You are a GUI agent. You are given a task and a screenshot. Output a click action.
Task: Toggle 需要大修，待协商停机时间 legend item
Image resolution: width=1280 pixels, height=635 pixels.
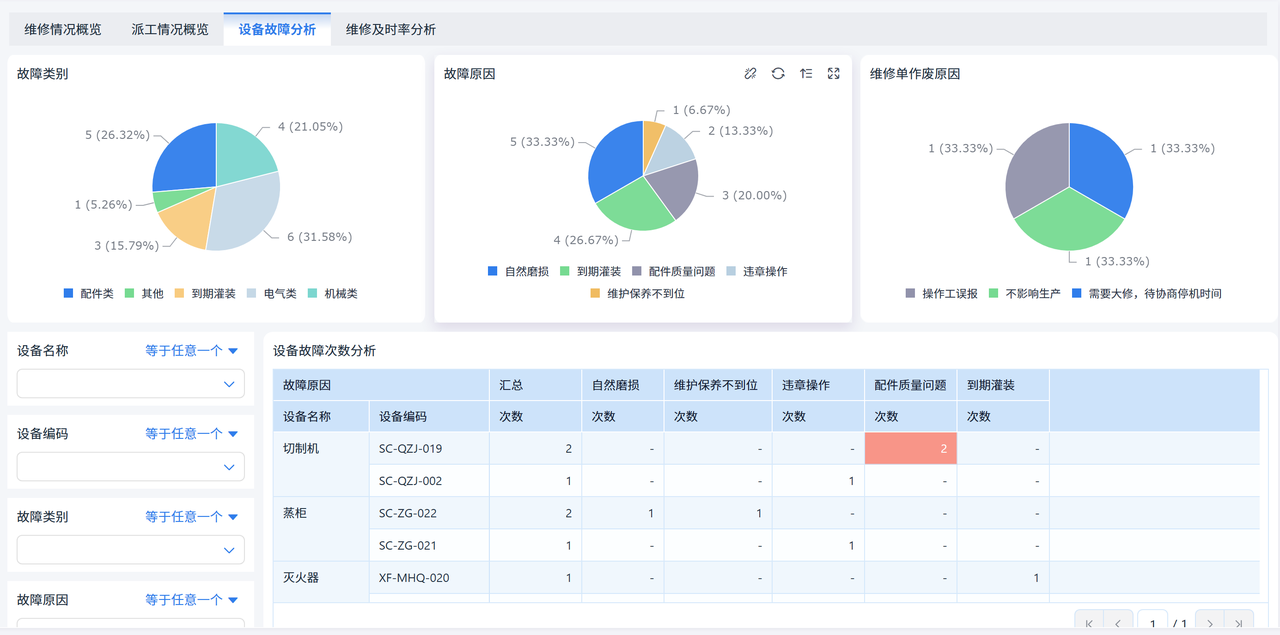tap(1147, 293)
